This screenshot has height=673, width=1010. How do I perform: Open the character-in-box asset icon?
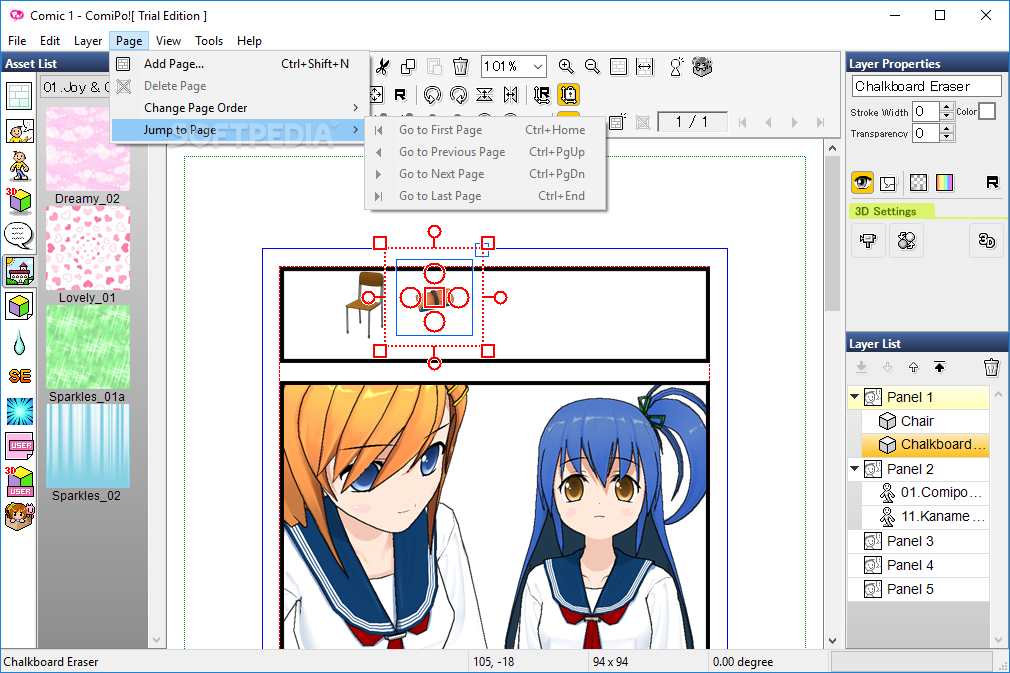[19, 516]
